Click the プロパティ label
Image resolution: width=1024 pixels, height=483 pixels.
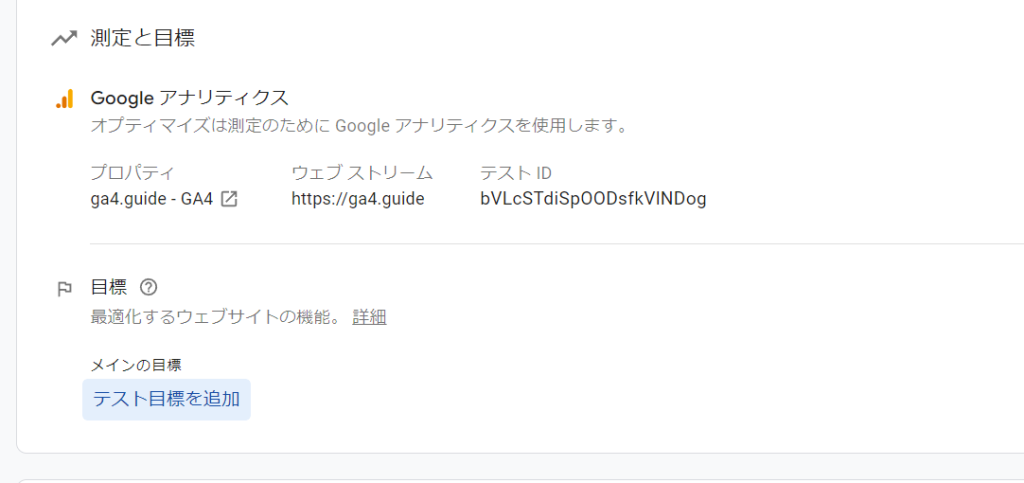point(133,173)
